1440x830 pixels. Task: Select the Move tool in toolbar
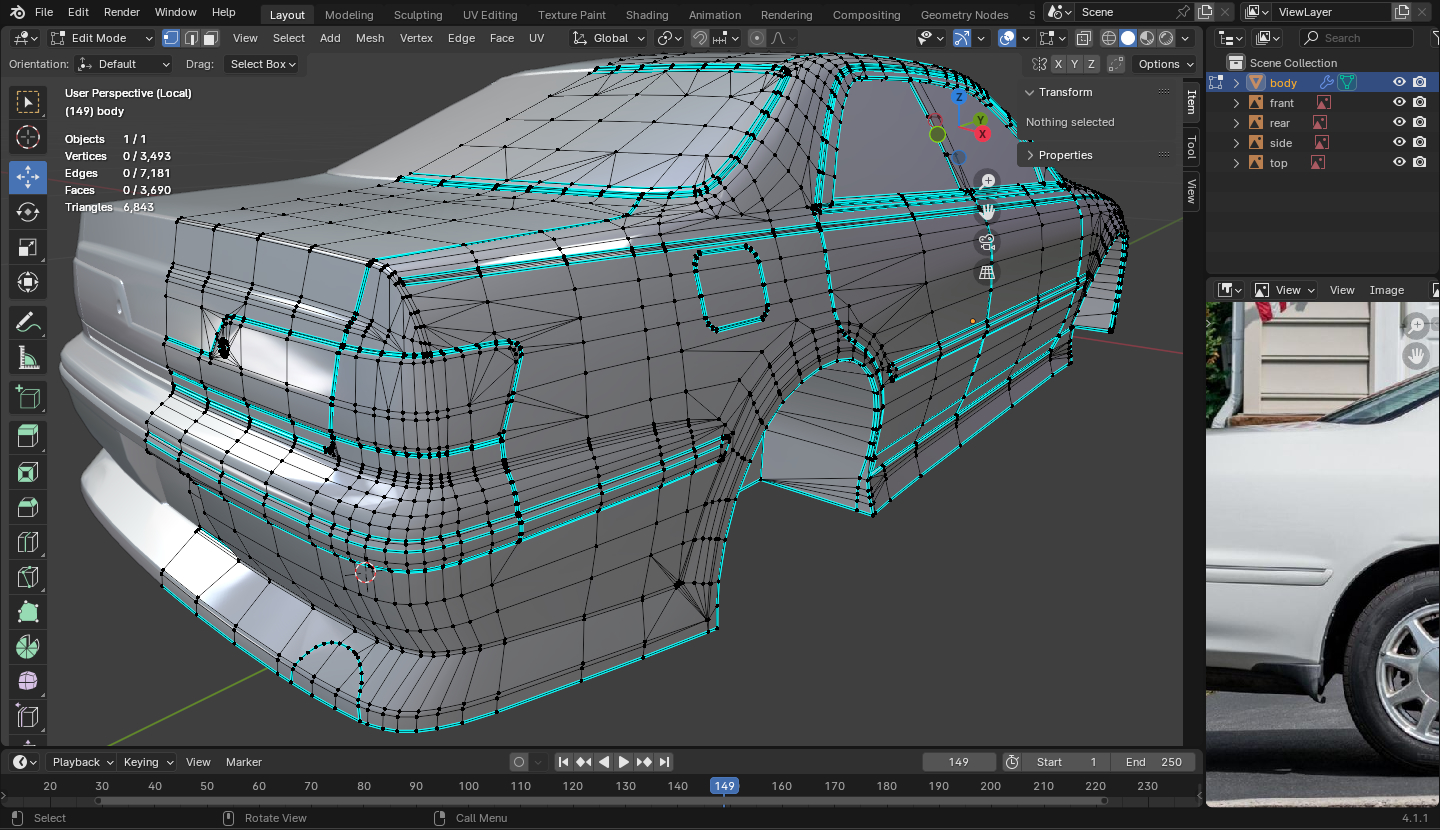[x=28, y=177]
